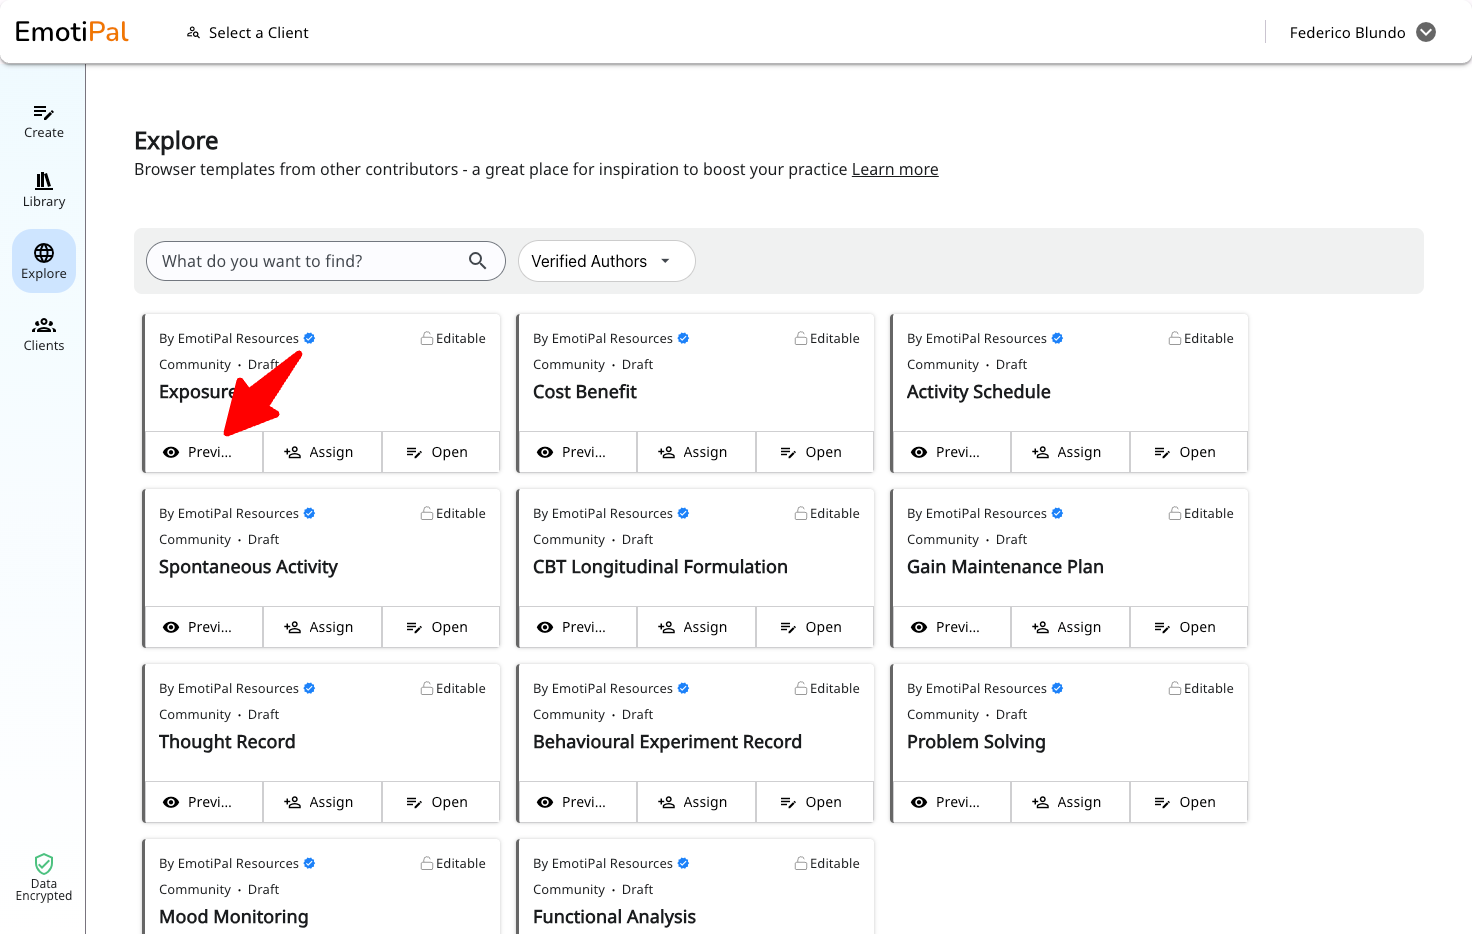Viewport: 1472px width, 934px height.
Task: Follow the Learn more link
Action: [895, 169]
